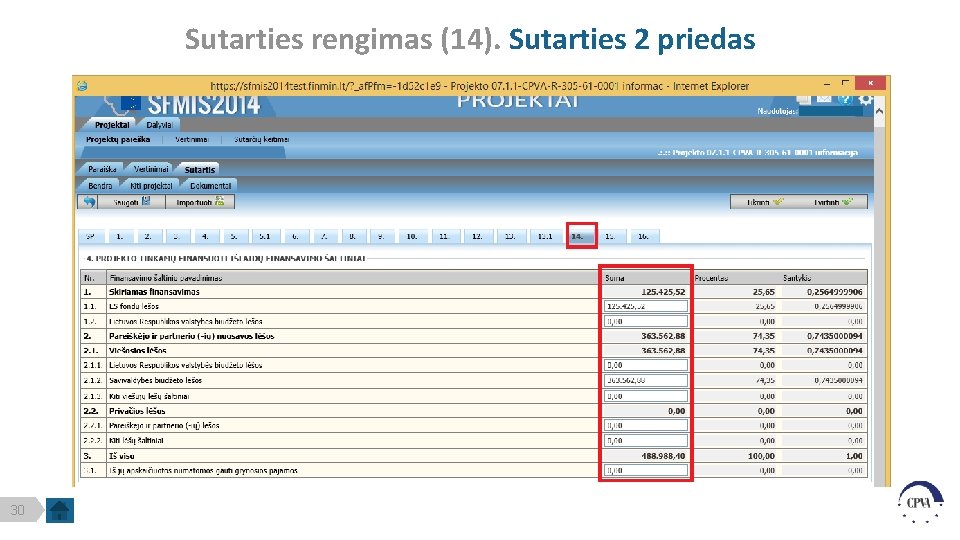Click the sum field for row 1.2
This screenshot has height=540, width=960.
click(646, 321)
